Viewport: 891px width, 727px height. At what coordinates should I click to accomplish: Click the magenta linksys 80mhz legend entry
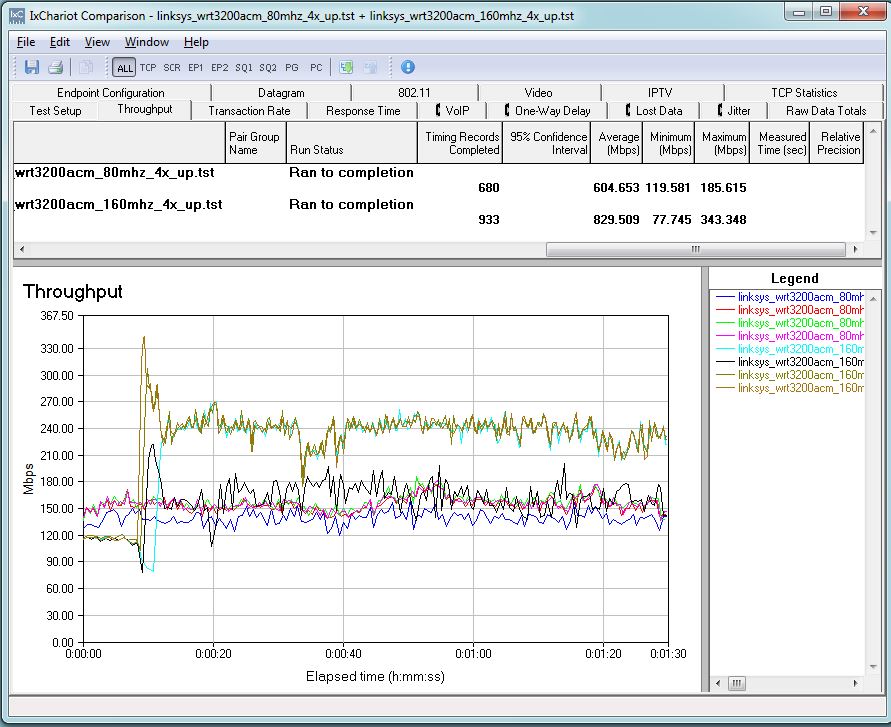(789, 336)
